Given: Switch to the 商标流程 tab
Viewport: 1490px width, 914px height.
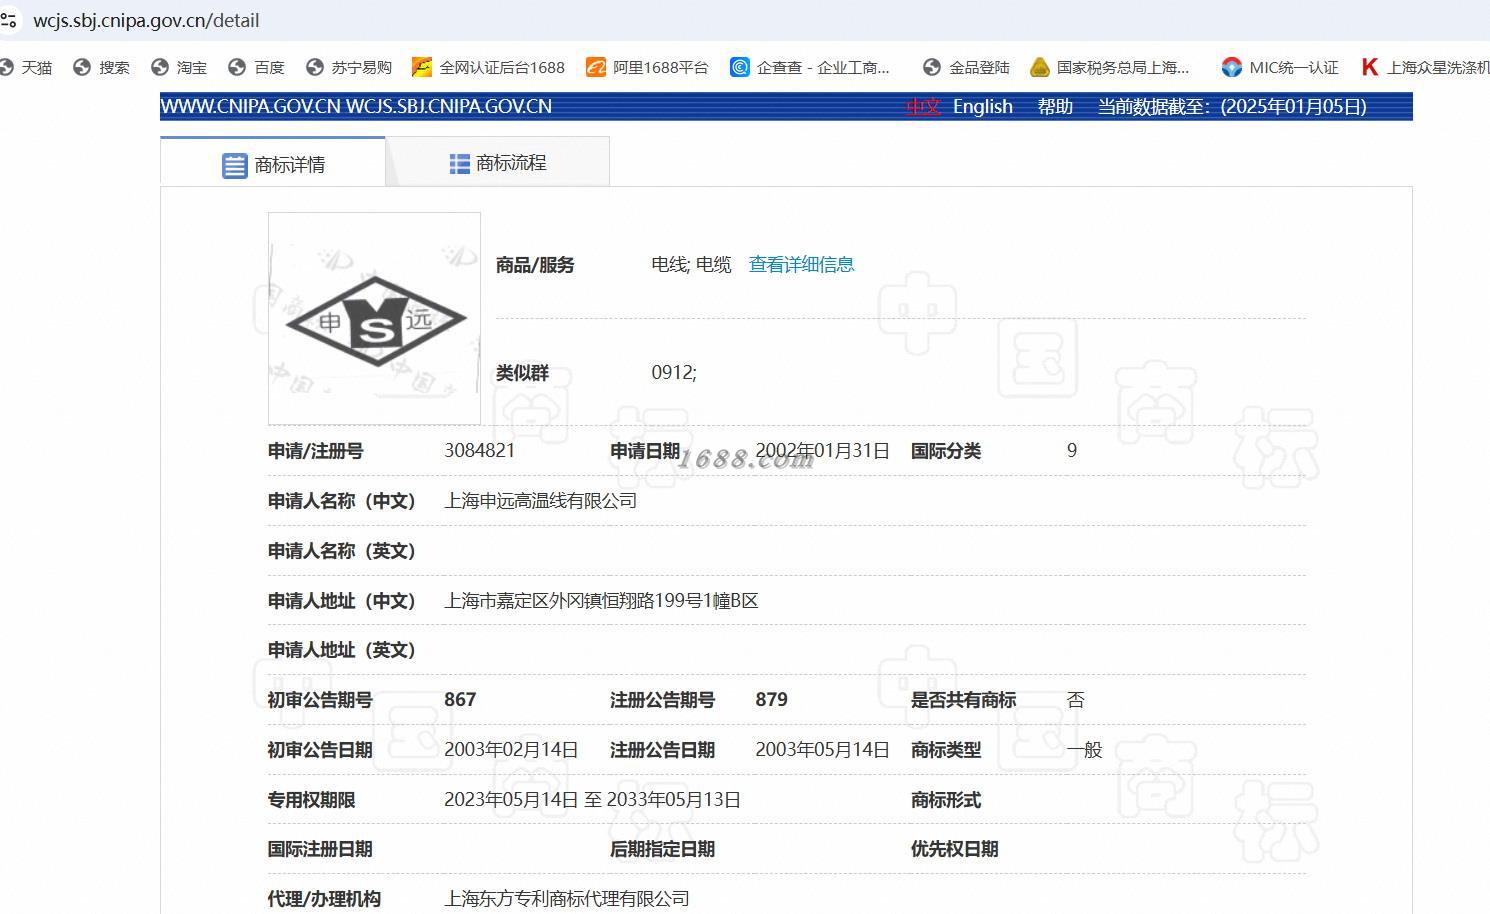Looking at the screenshot, I should click(x=498, y=163).
